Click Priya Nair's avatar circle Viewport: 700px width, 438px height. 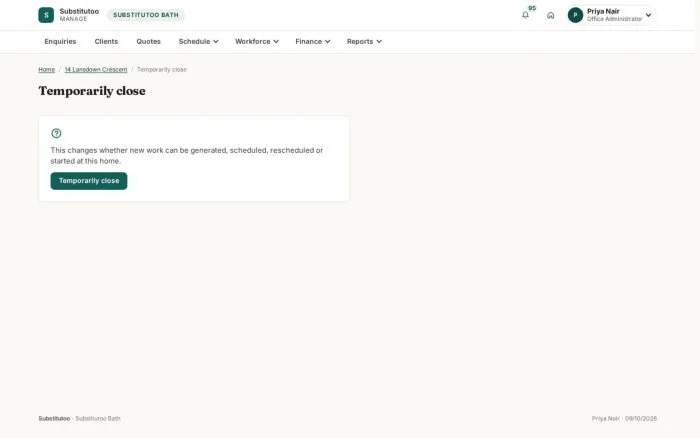coord(575,15)
